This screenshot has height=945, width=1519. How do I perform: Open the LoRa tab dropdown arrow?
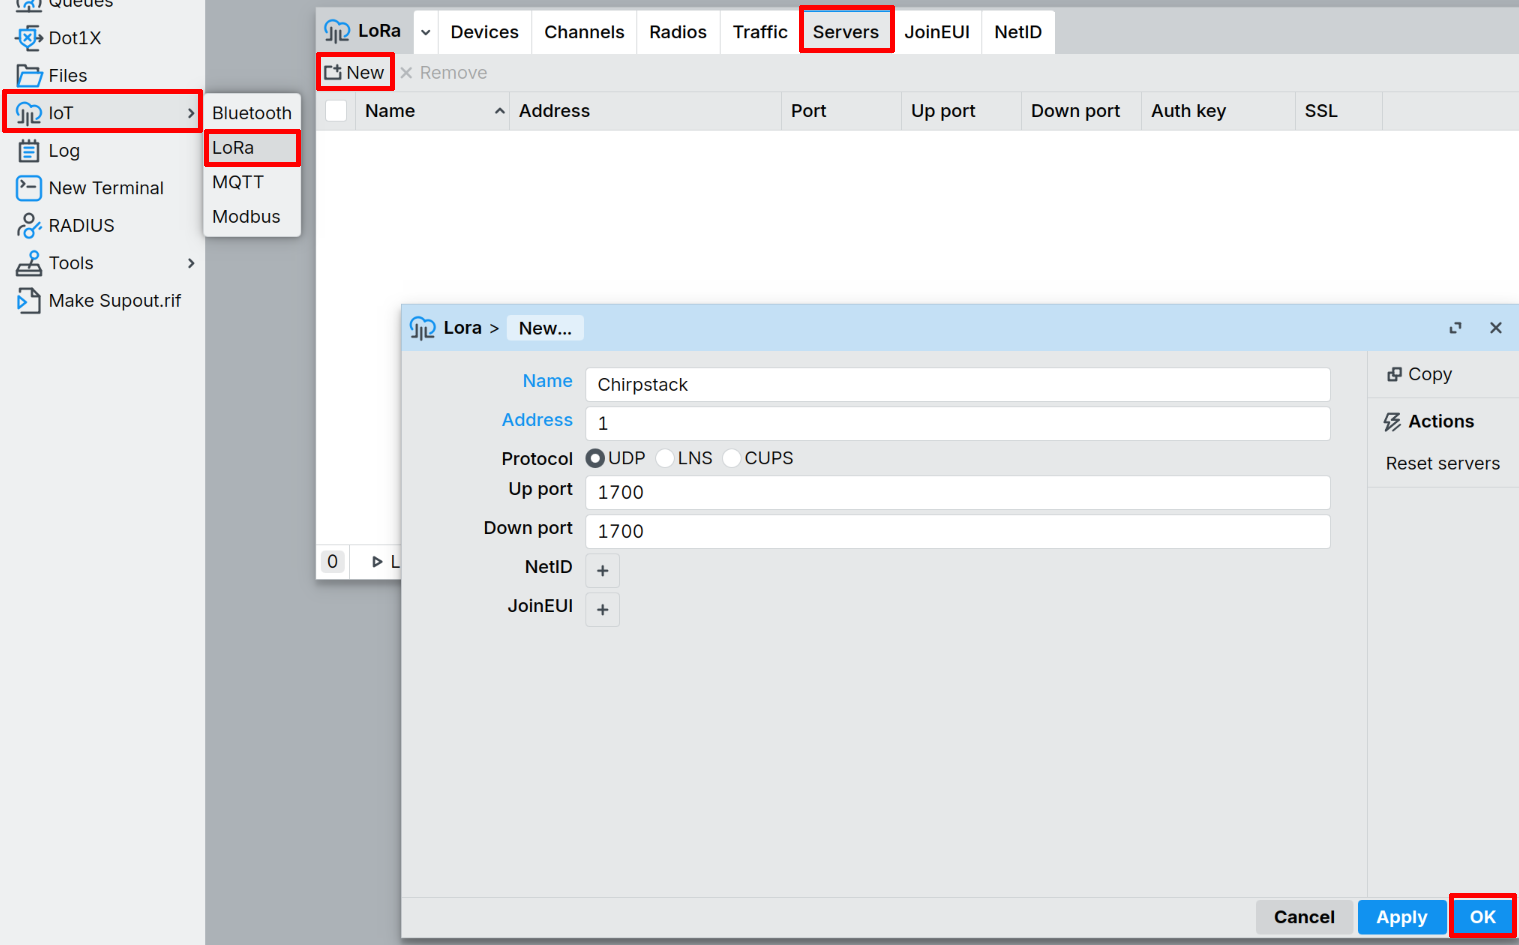[x=426, y=31]
